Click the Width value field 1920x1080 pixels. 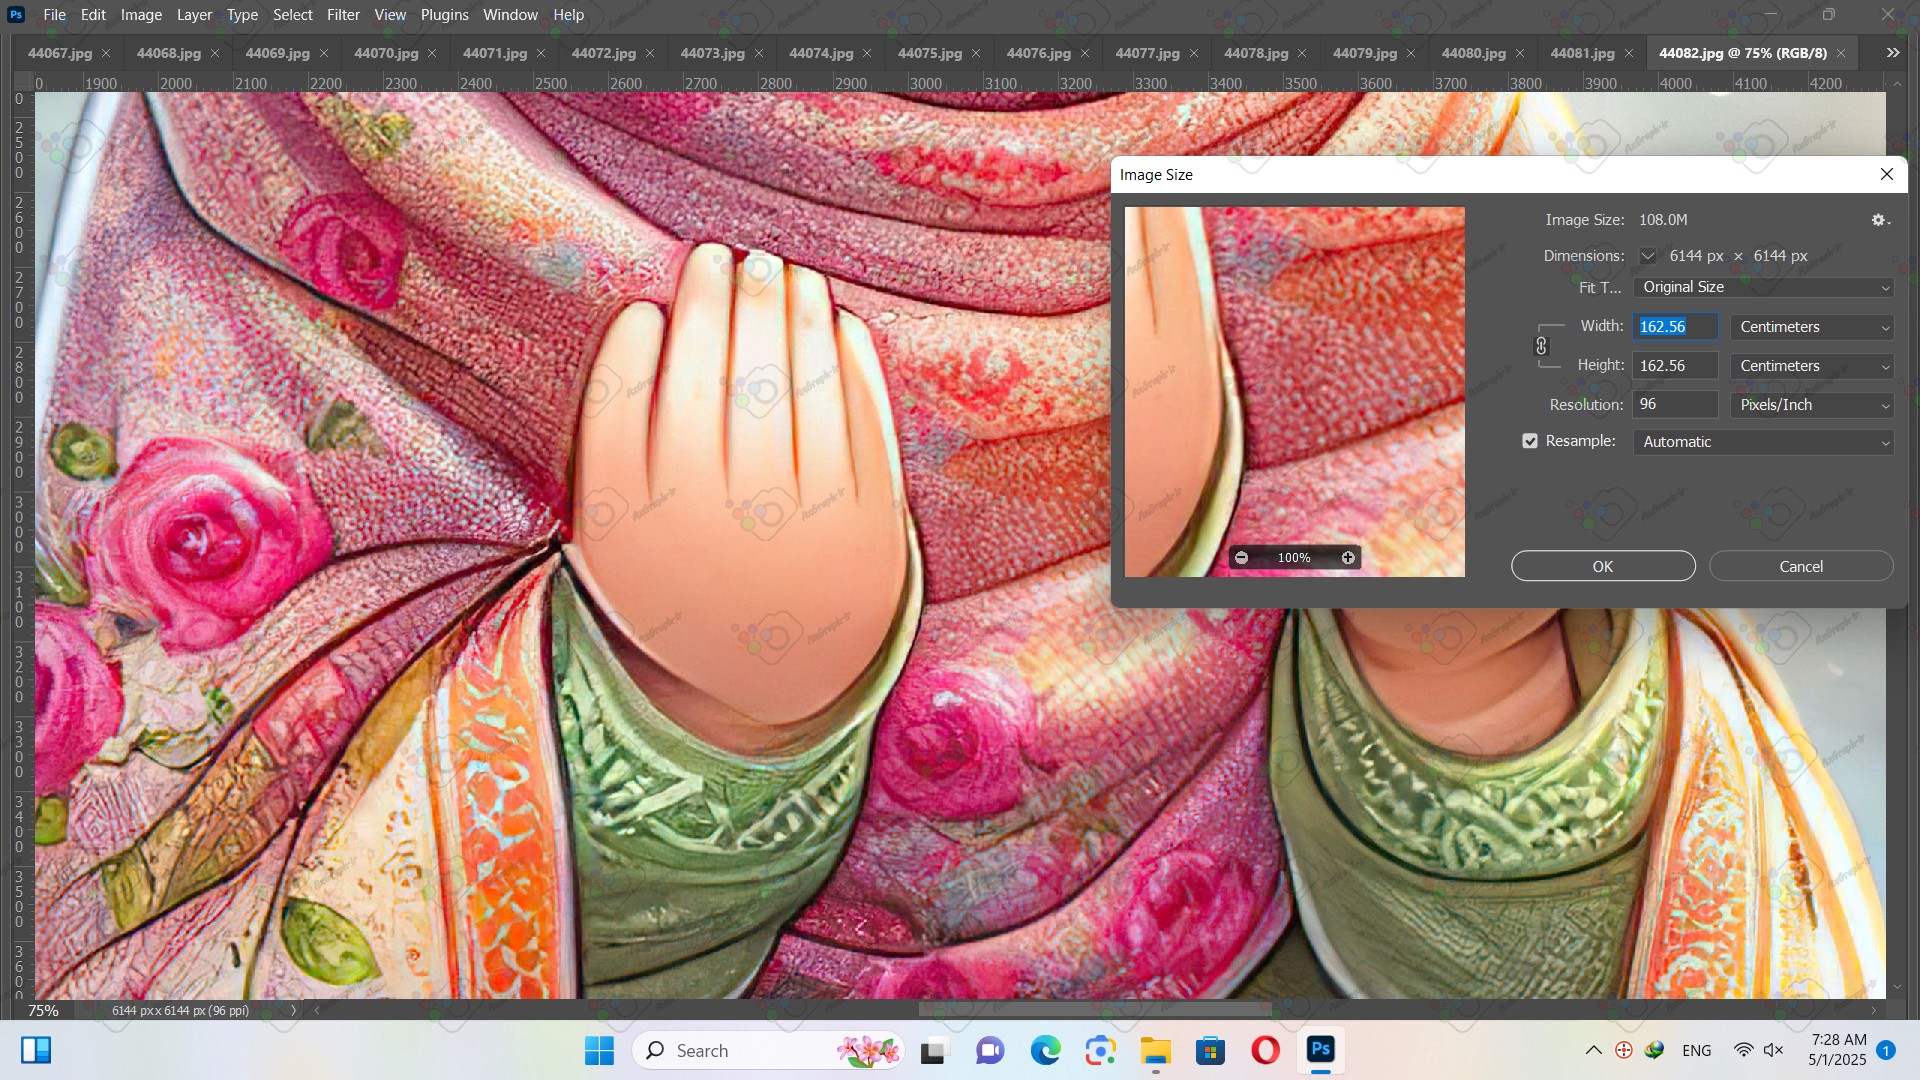[1676, 327]
